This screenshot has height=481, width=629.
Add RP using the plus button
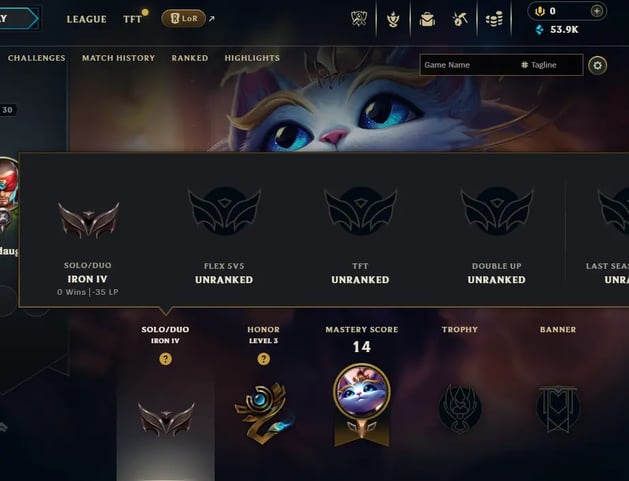point(597,11)
